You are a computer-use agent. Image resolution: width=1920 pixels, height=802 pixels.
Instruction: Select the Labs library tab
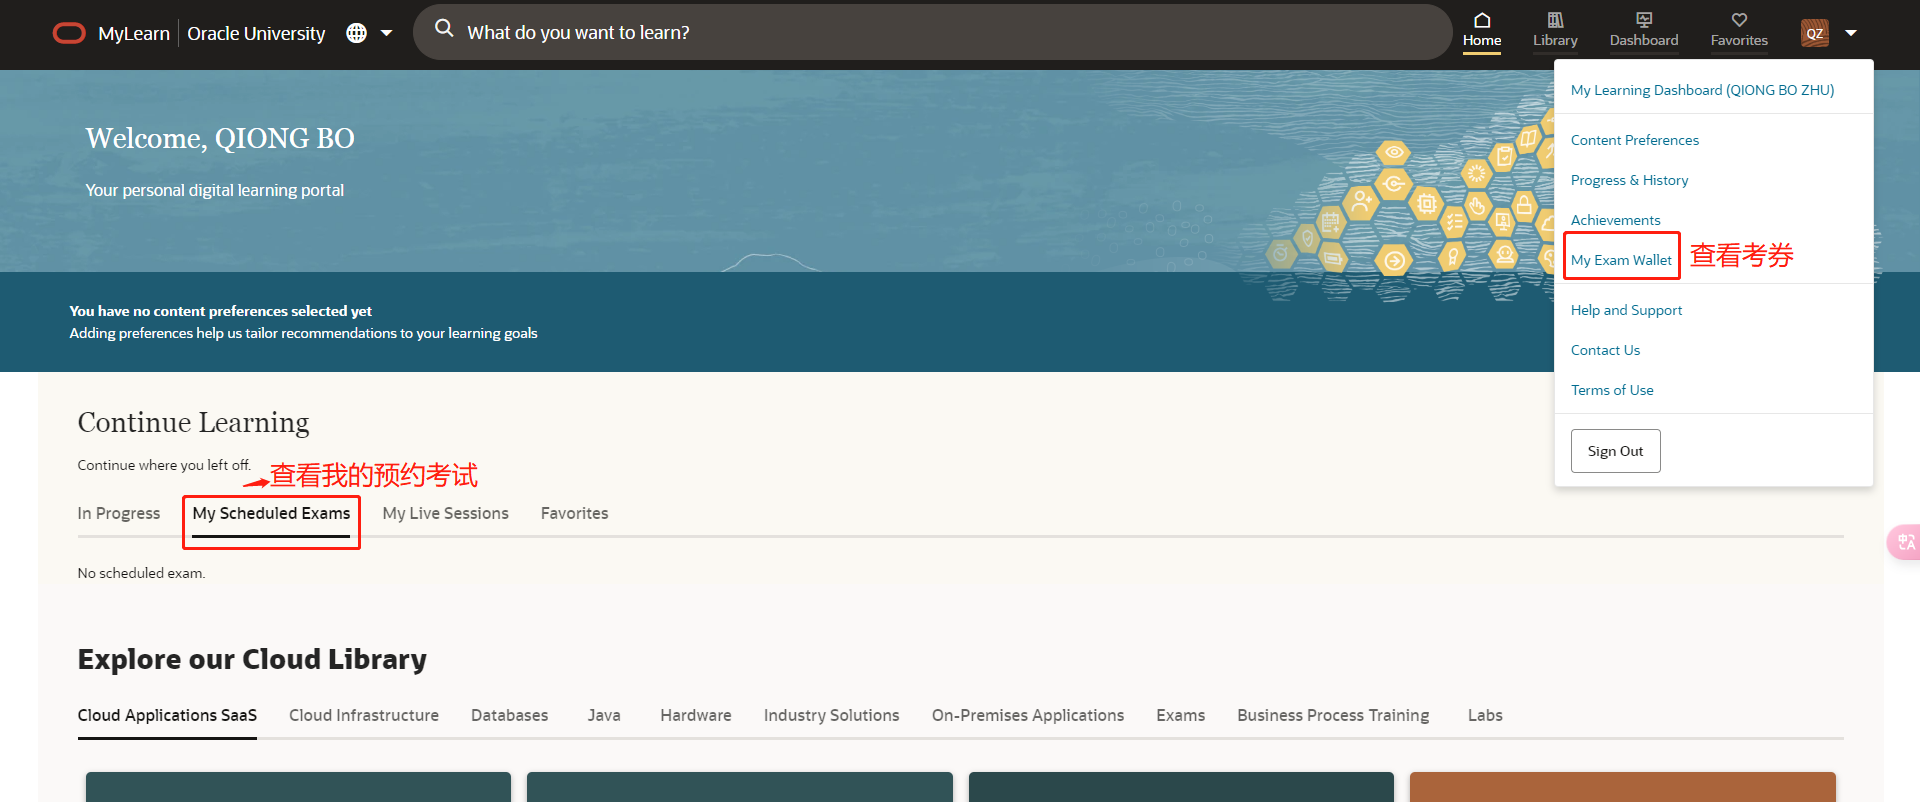(x=1485, y=715)
